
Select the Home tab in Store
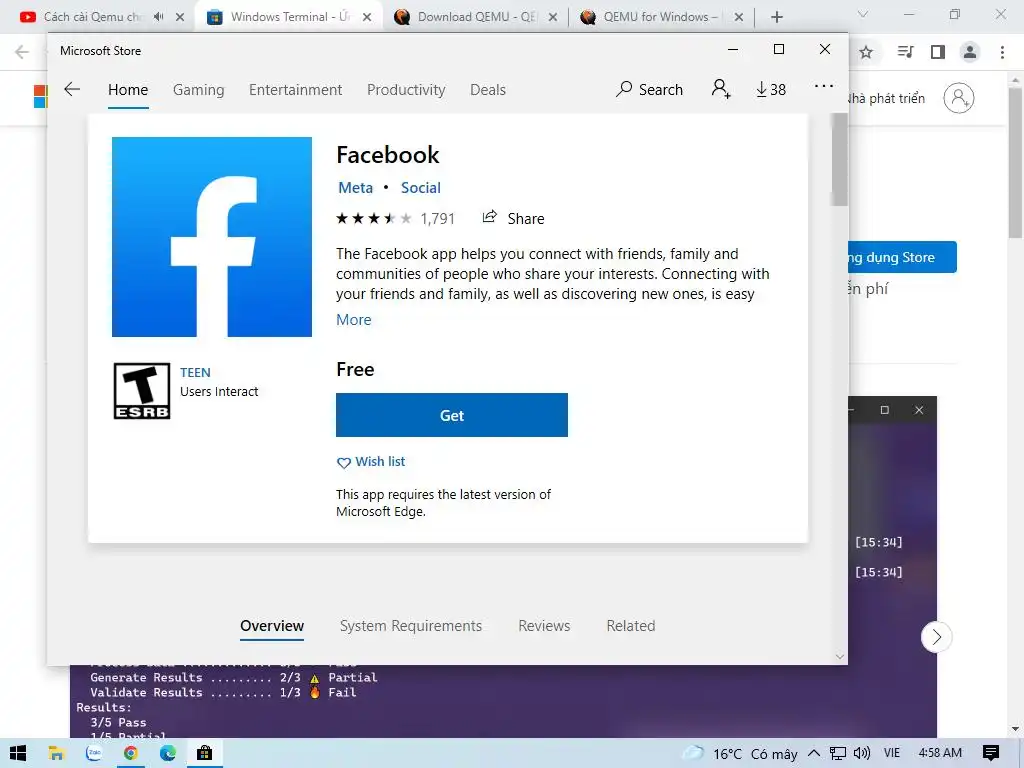pyautogui.click(x=128, y=90)
